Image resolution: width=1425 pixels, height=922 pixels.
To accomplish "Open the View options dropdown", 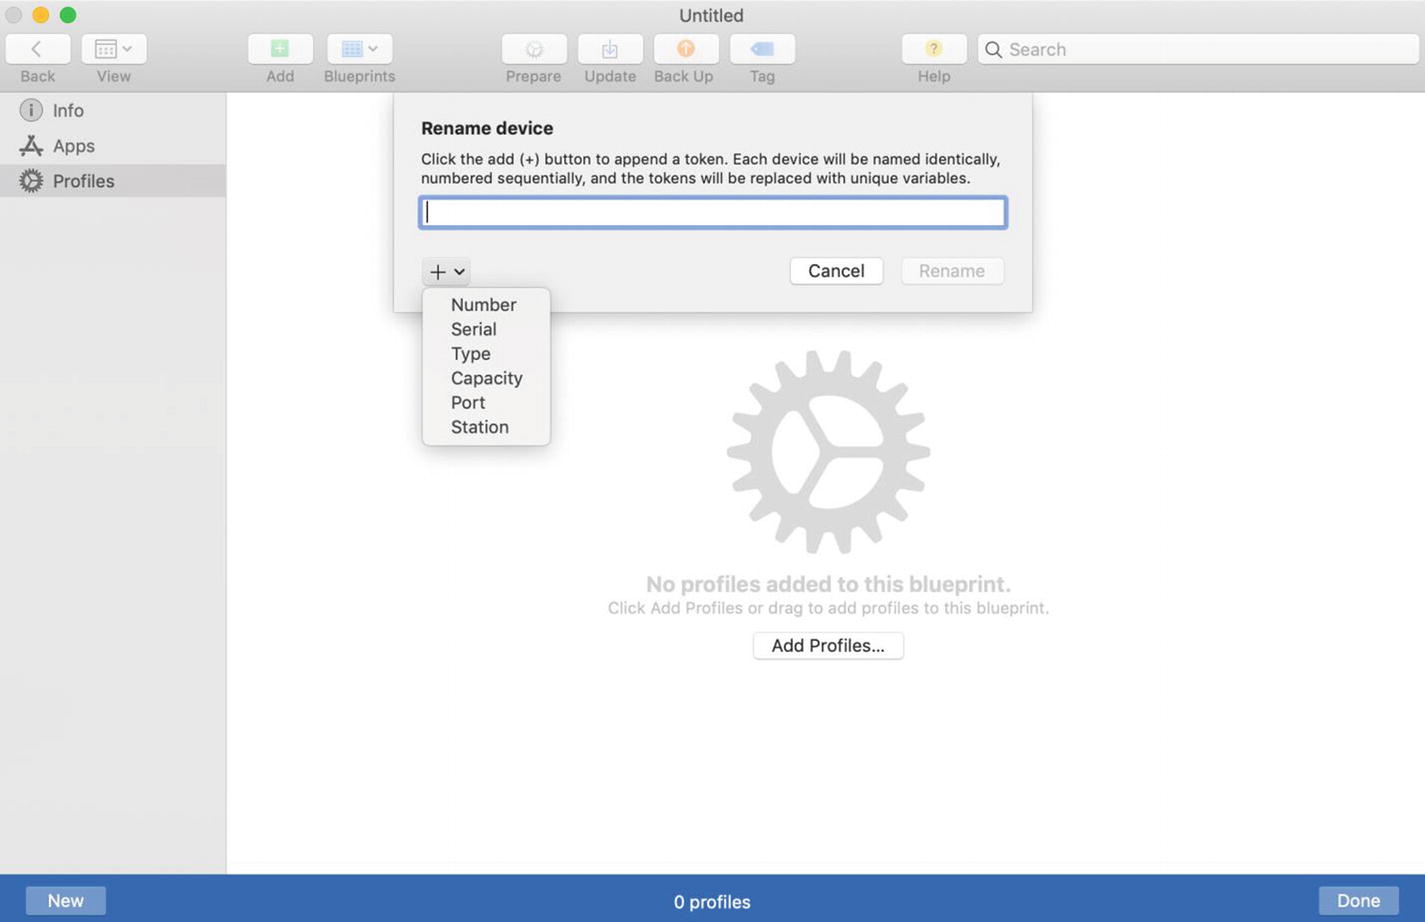I will (114, 49).
